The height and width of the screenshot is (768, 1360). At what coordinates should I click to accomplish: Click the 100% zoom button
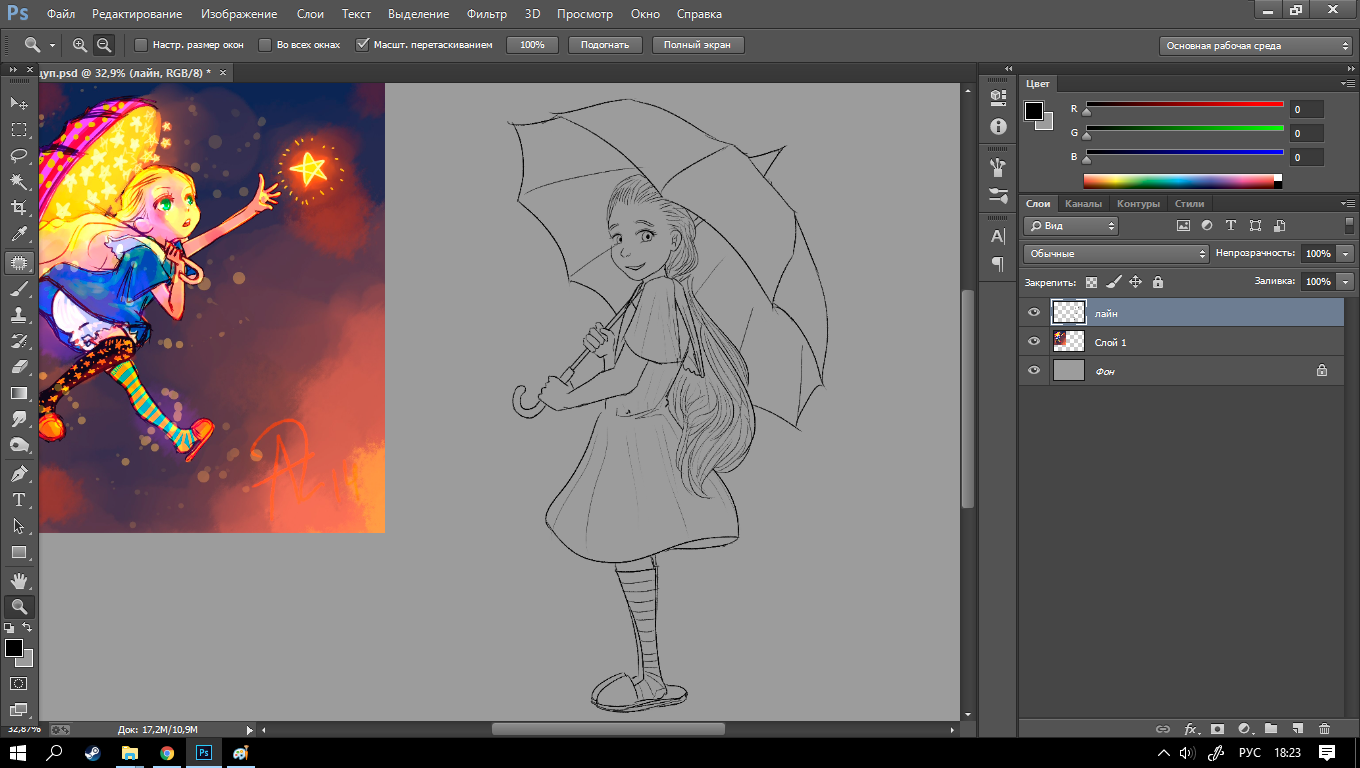(532, 45)
